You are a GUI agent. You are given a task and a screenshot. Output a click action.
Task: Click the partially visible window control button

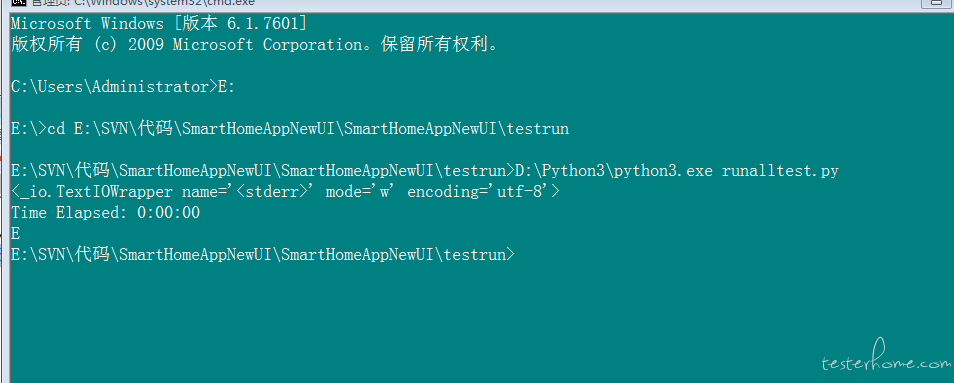tap(938, 3)
